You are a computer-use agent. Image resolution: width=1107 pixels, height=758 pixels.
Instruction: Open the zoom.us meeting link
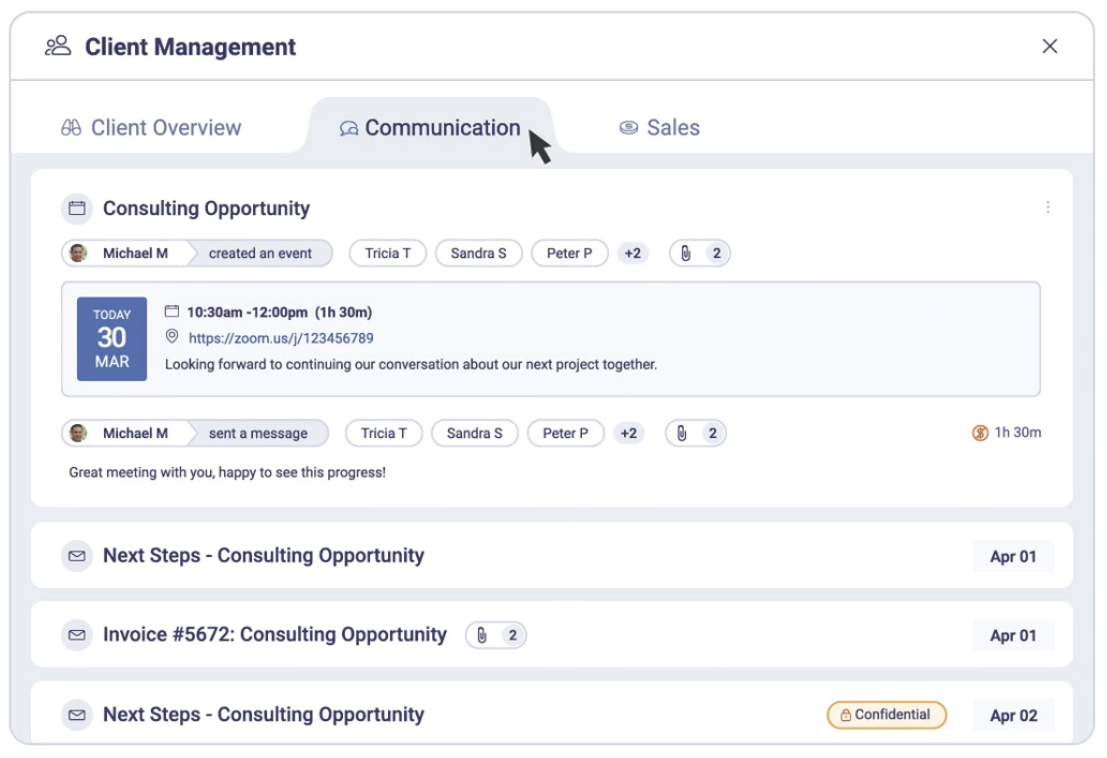tap(281, 338)
